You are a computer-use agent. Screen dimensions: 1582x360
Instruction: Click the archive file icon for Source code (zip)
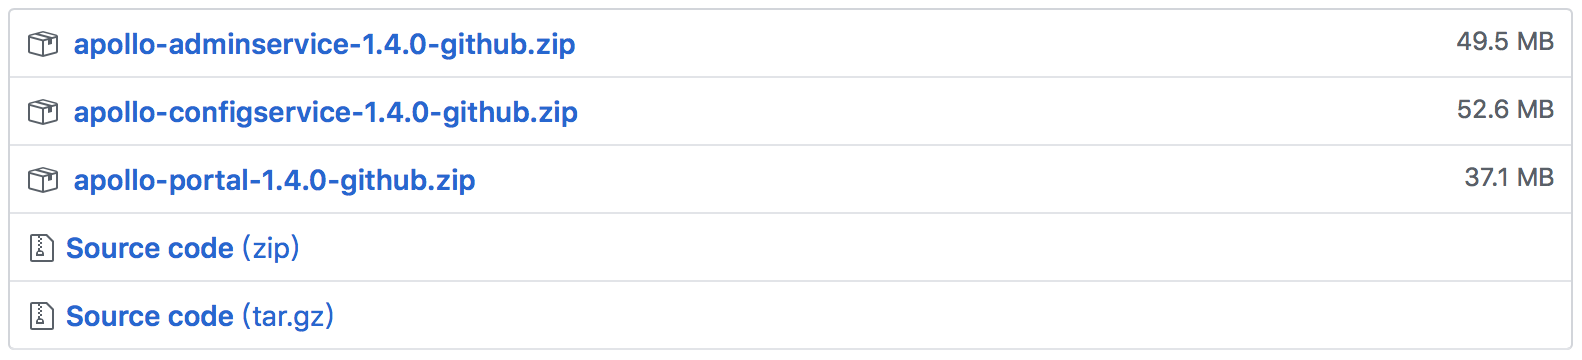(x=41, y=248)
